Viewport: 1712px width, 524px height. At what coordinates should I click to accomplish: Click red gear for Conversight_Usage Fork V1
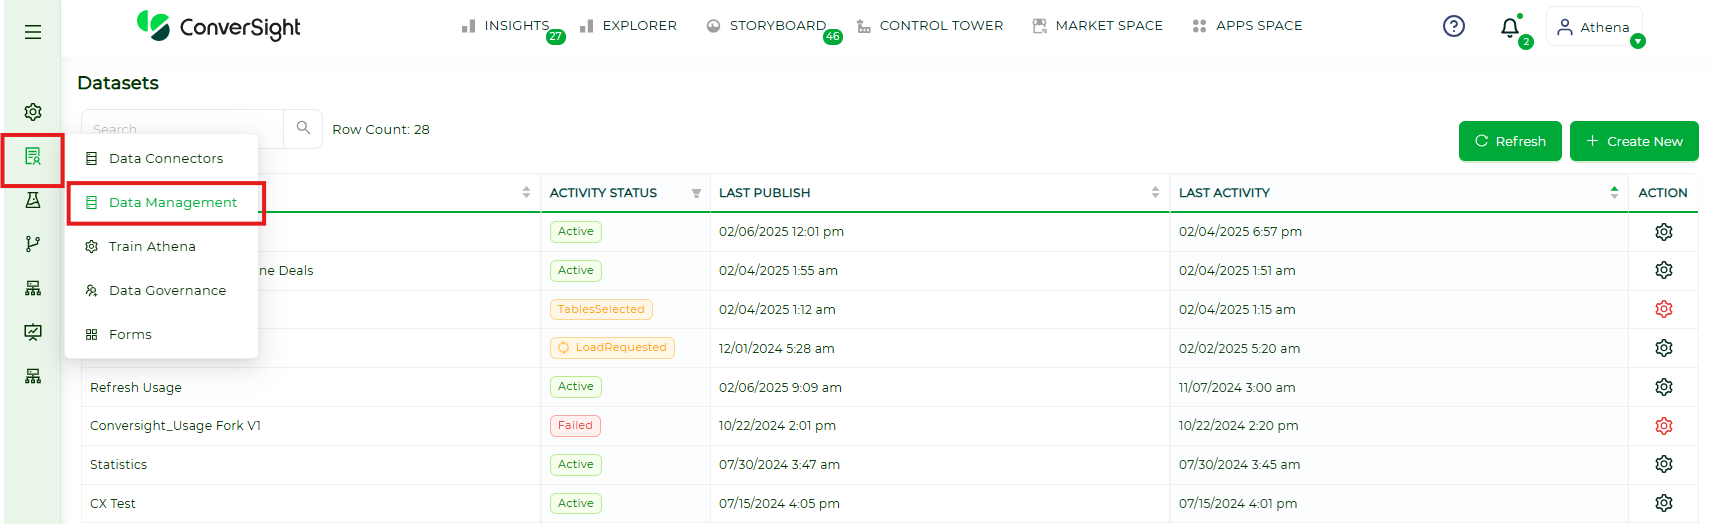click(1663, 426)
